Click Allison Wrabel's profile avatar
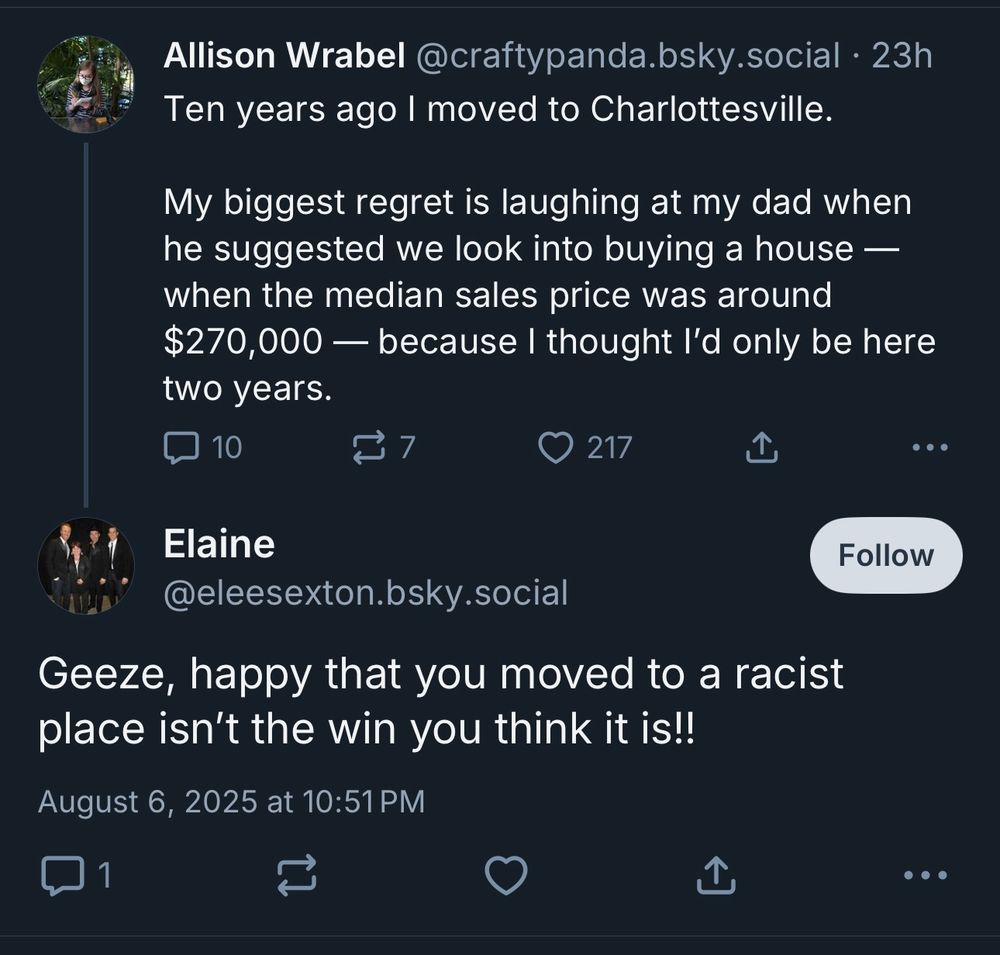 pyautogui.click(x=87, y=84)
